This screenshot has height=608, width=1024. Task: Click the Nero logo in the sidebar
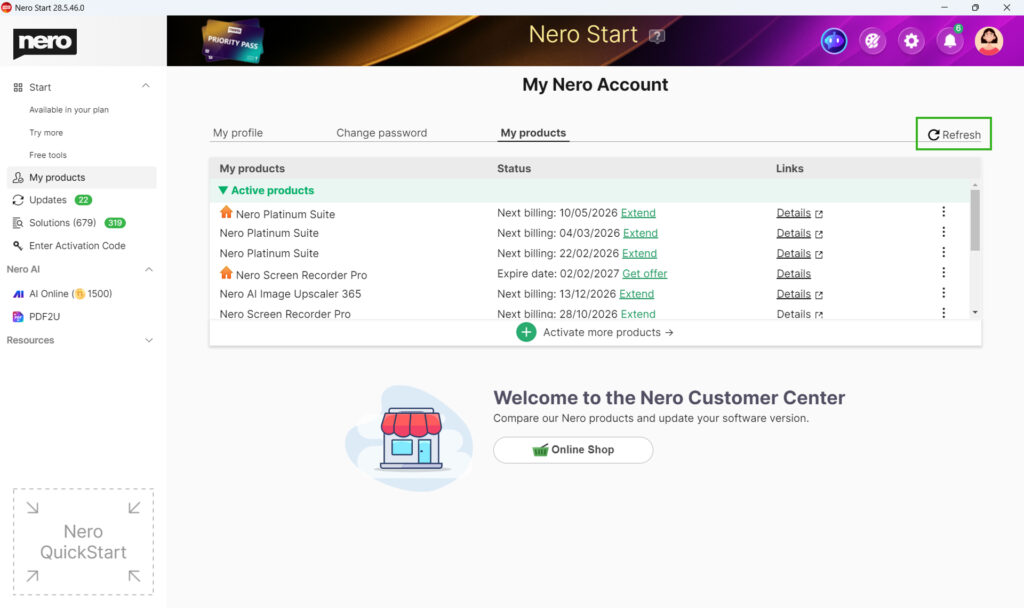pos(44,42)
